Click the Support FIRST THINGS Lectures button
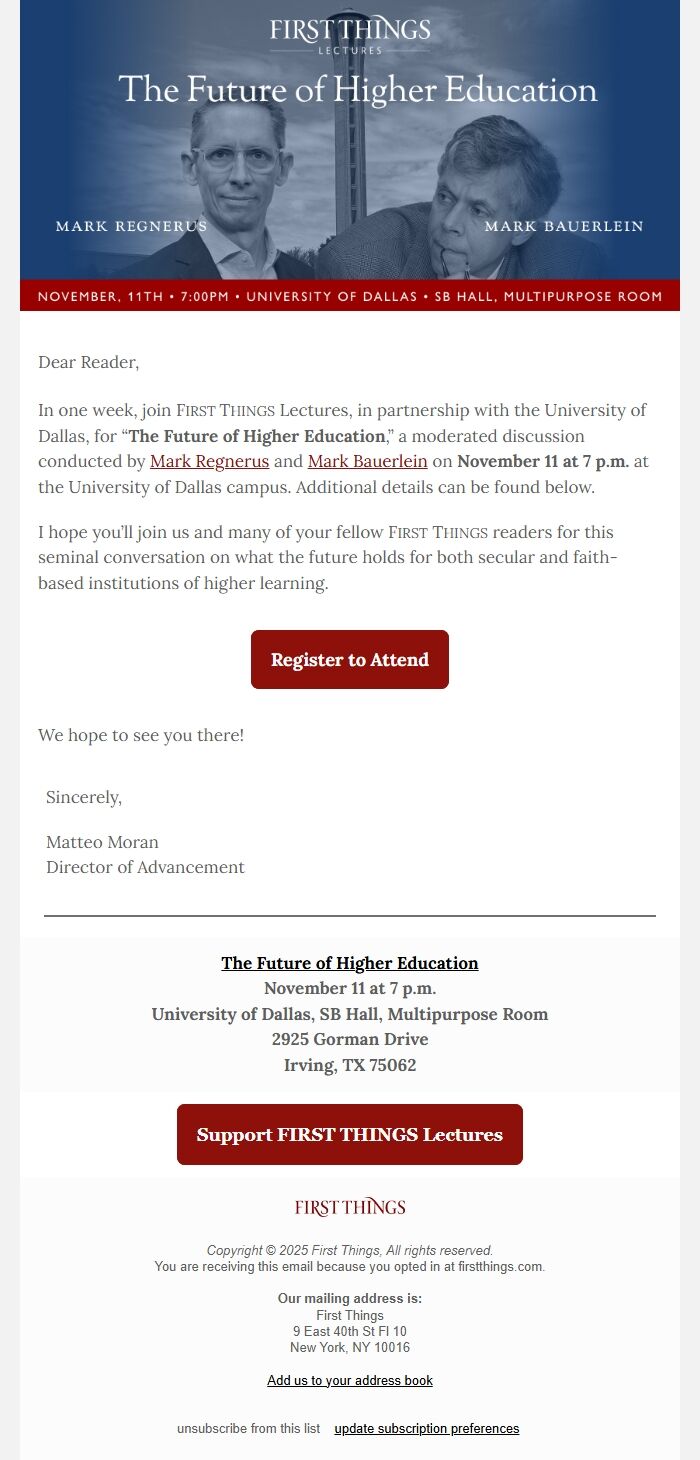The image size is (700, 1460). [349, 1134]
